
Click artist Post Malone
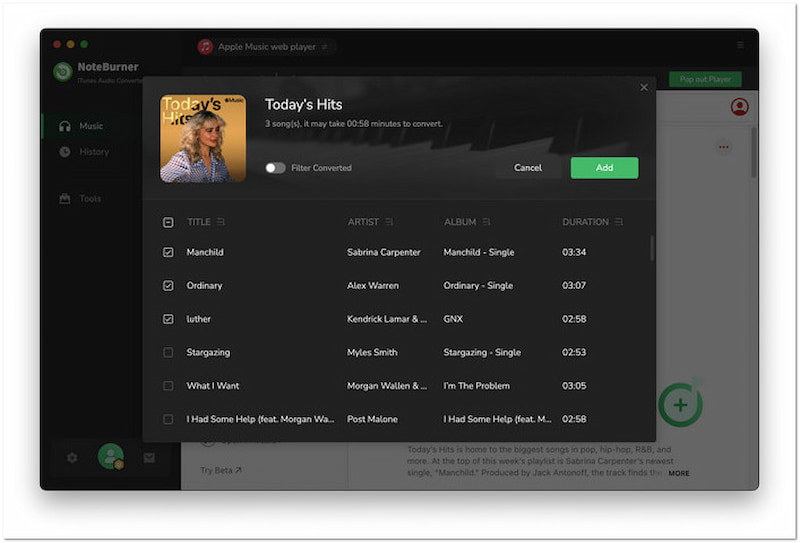pos(372,419)
